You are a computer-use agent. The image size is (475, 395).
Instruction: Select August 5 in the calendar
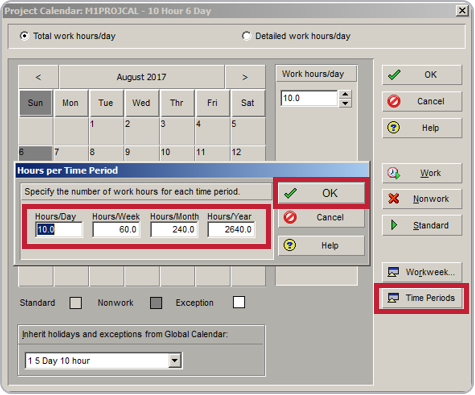248,131
